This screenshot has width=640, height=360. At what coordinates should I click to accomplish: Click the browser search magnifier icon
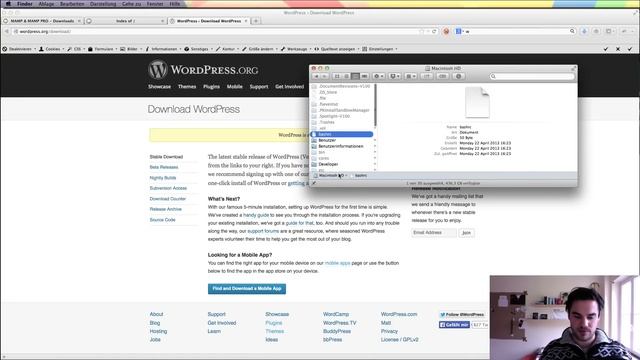pyautogui.click(x=572, y=31)
